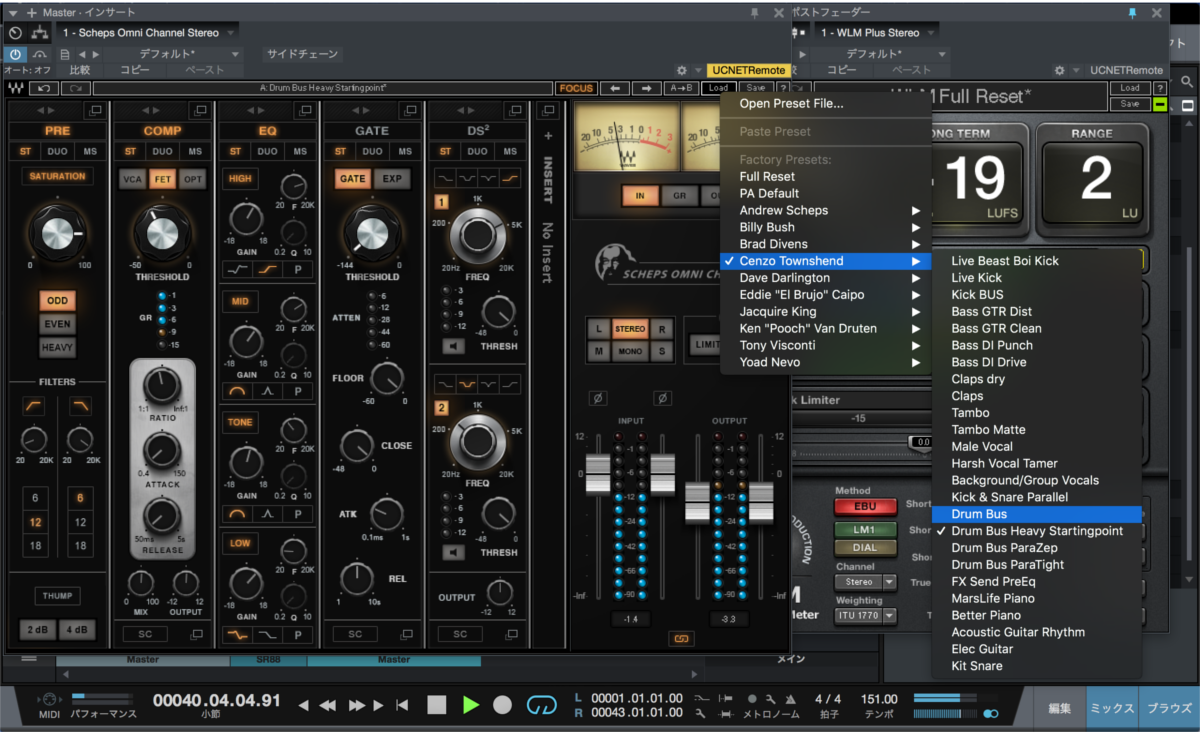Screen dimensions: 1200x732
Task: Select the high-pass filter shape icon in PRE
Action: click(x=34, y=405)
